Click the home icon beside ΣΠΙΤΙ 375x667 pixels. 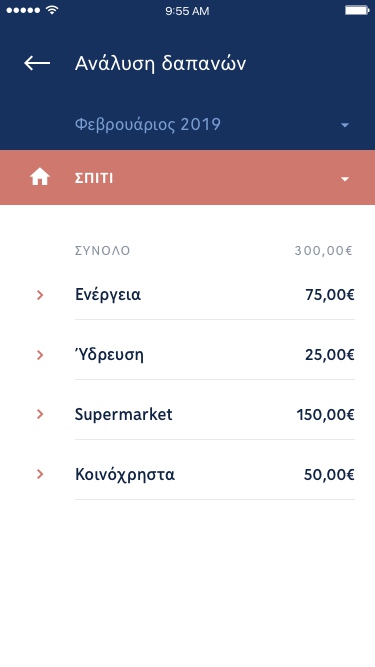coord(40,177)
